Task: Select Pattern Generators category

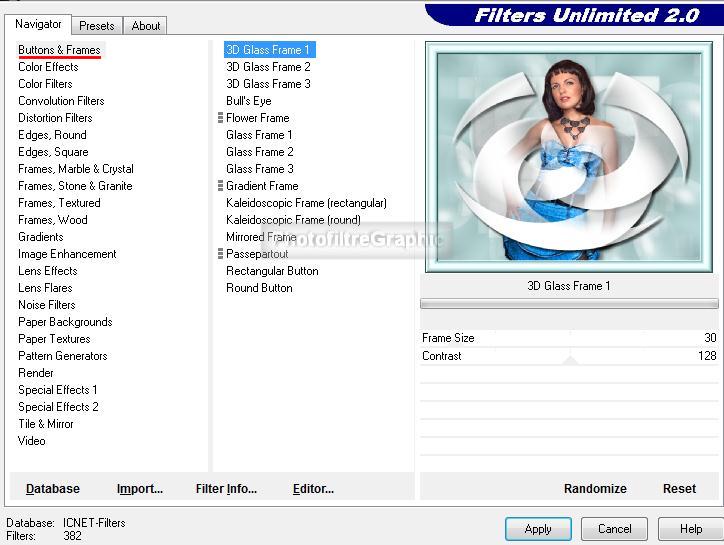Action: (63, 357)
